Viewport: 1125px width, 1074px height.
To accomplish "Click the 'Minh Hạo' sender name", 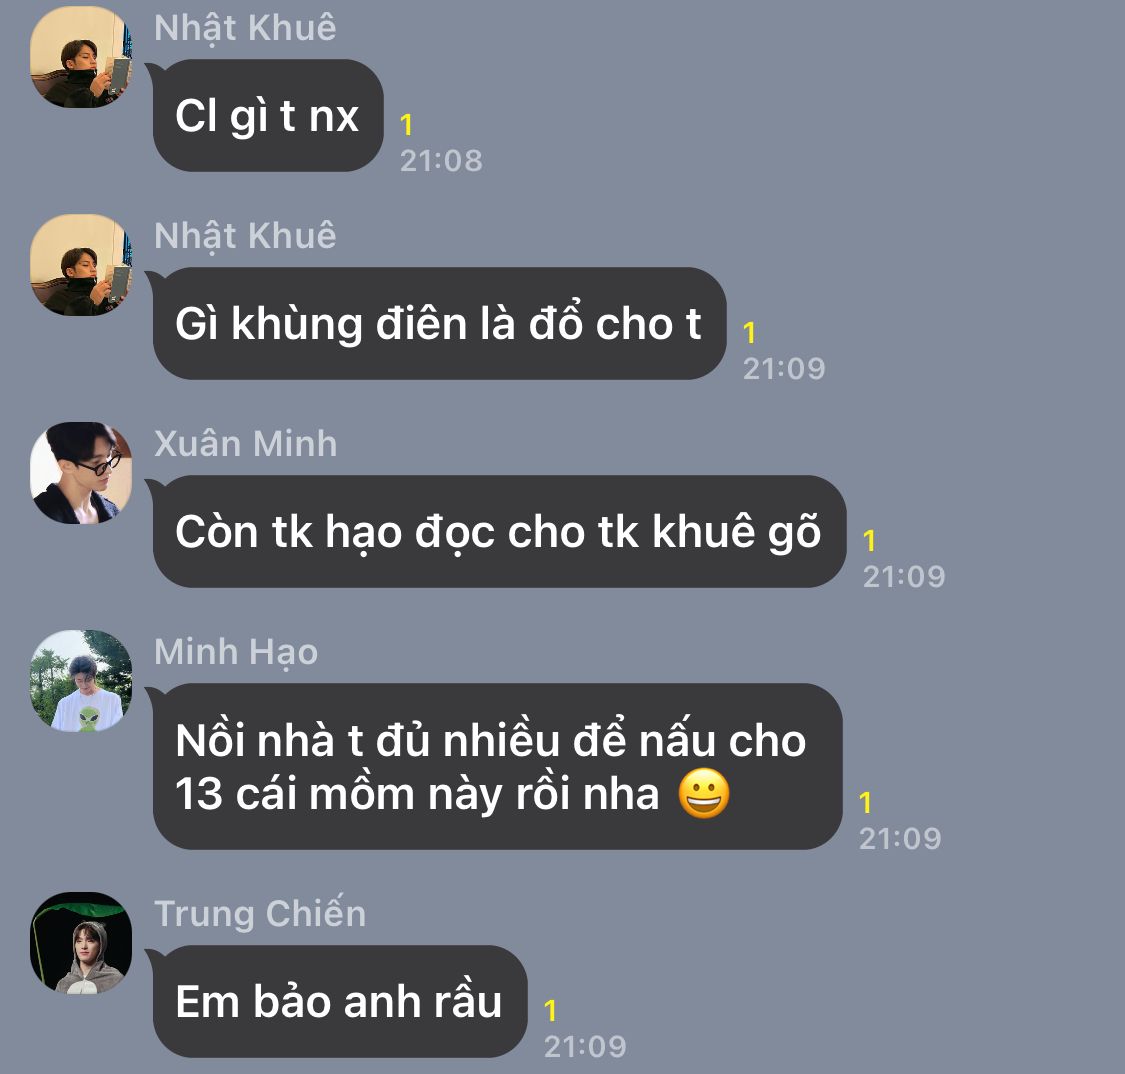I will point(236,653).
